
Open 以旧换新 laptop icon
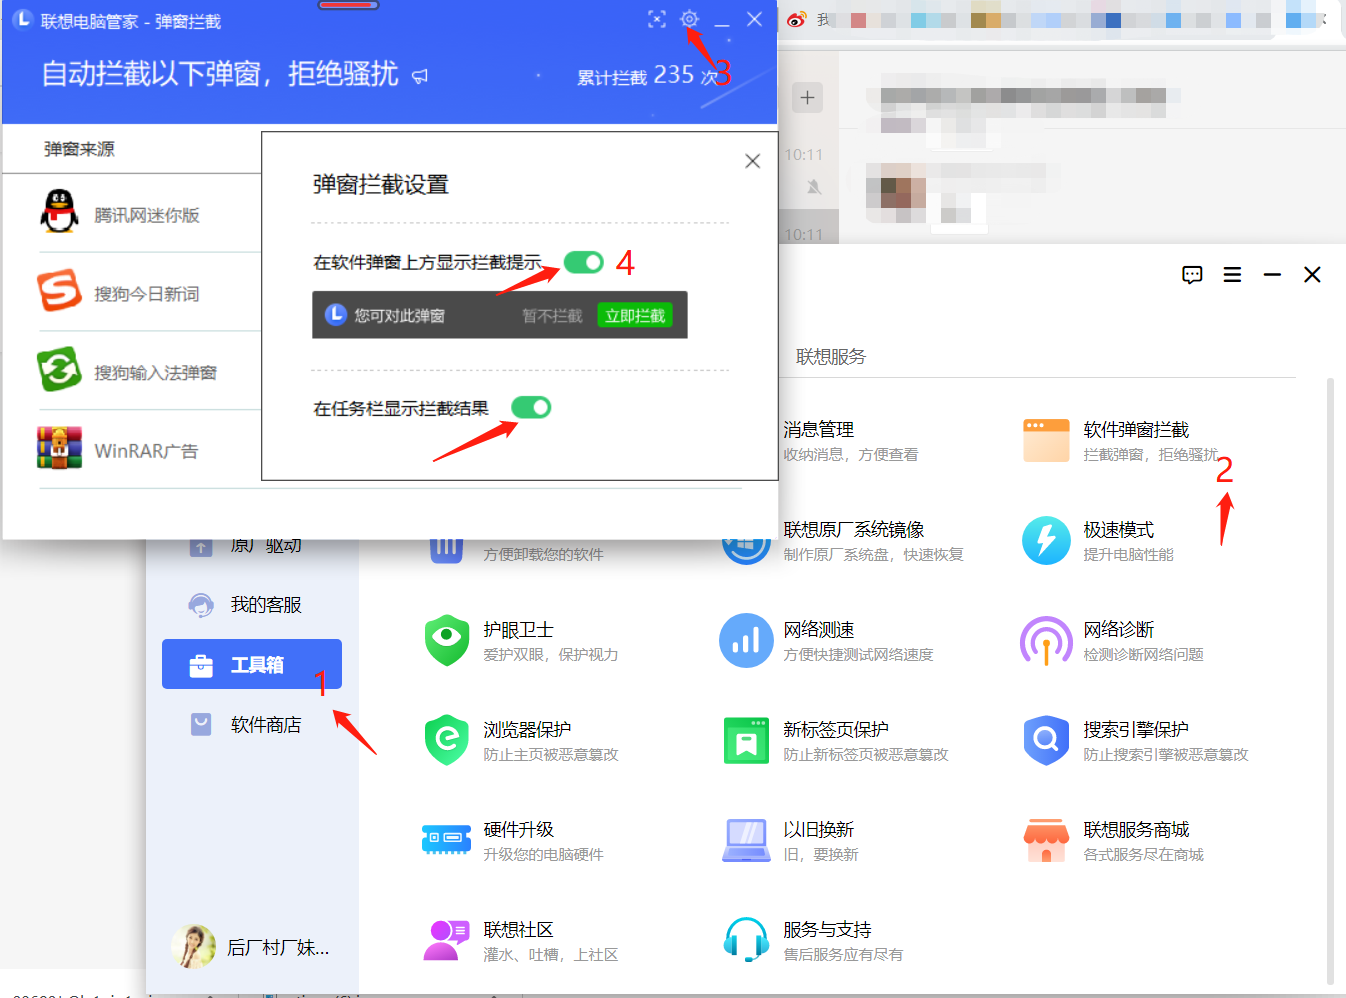point(746,840)
